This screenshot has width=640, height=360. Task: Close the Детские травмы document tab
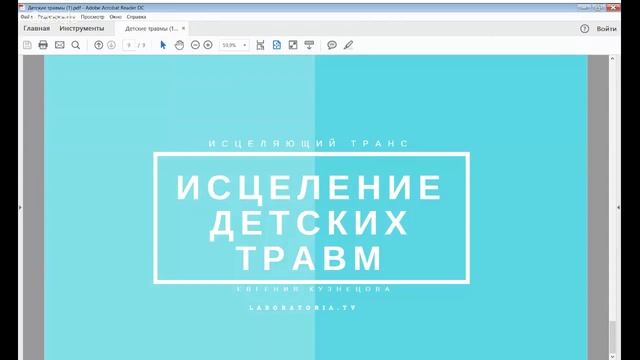coord(183,28)
